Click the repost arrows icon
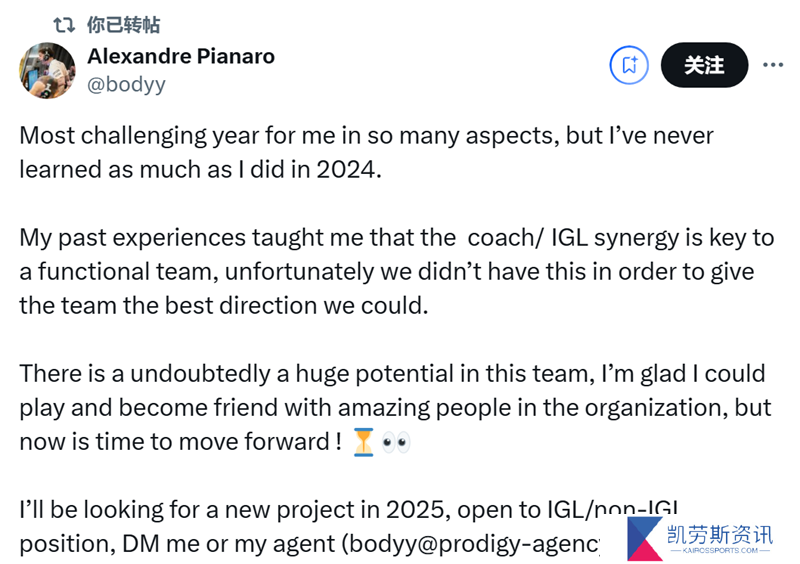This screenshot has width=800, height=564. point(64,24)
